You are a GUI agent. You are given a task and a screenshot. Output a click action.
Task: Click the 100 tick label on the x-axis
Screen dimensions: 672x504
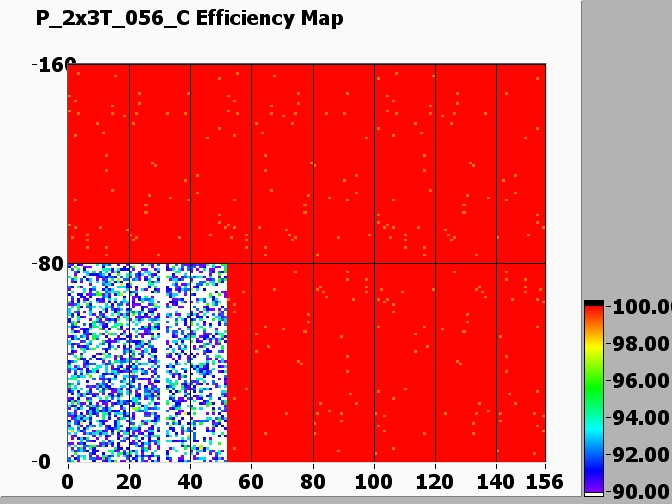374,483
